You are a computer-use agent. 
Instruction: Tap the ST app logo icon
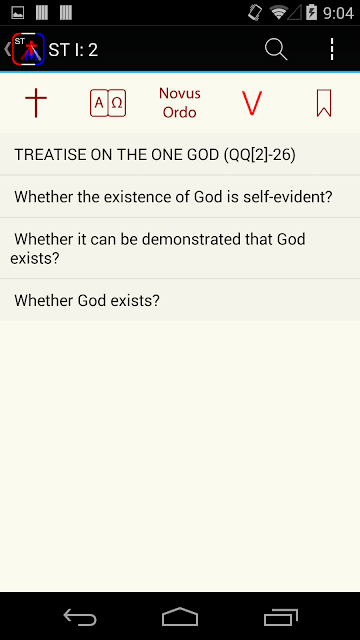click(x=28, y=49)
